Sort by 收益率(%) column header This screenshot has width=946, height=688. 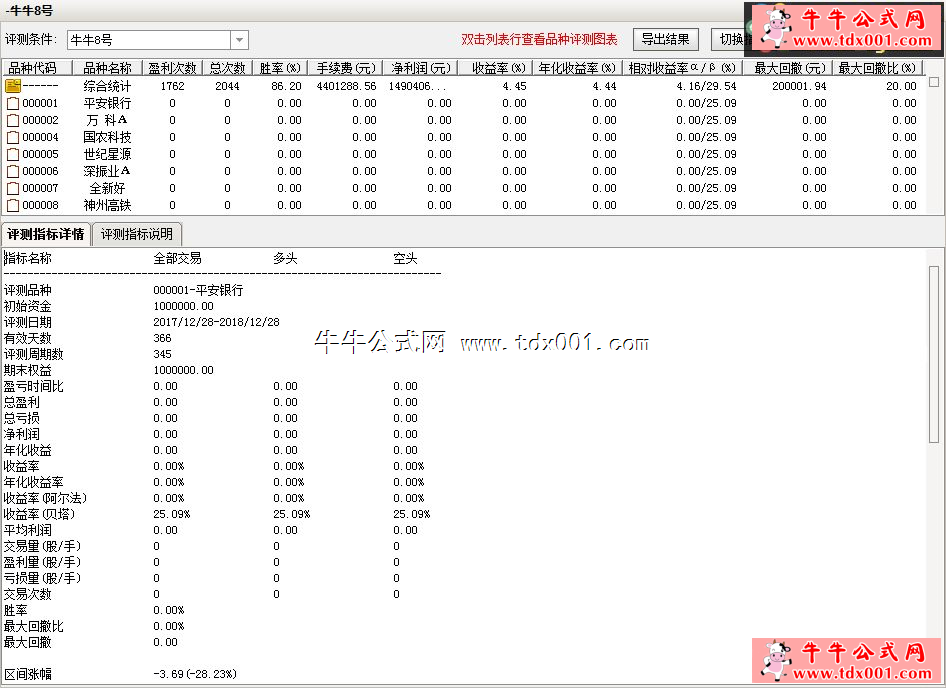[496, 68]
